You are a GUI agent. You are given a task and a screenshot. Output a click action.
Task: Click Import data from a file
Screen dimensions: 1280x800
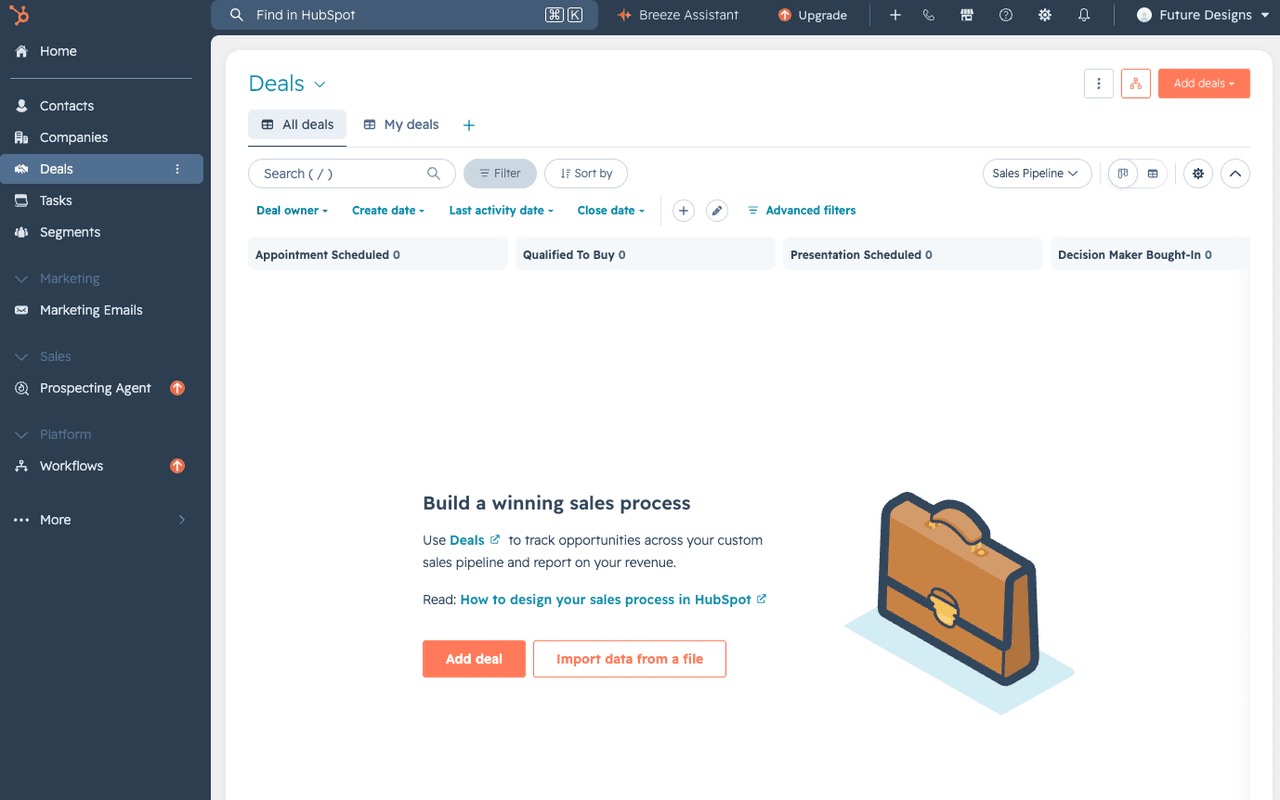click(x=629, y=659)
